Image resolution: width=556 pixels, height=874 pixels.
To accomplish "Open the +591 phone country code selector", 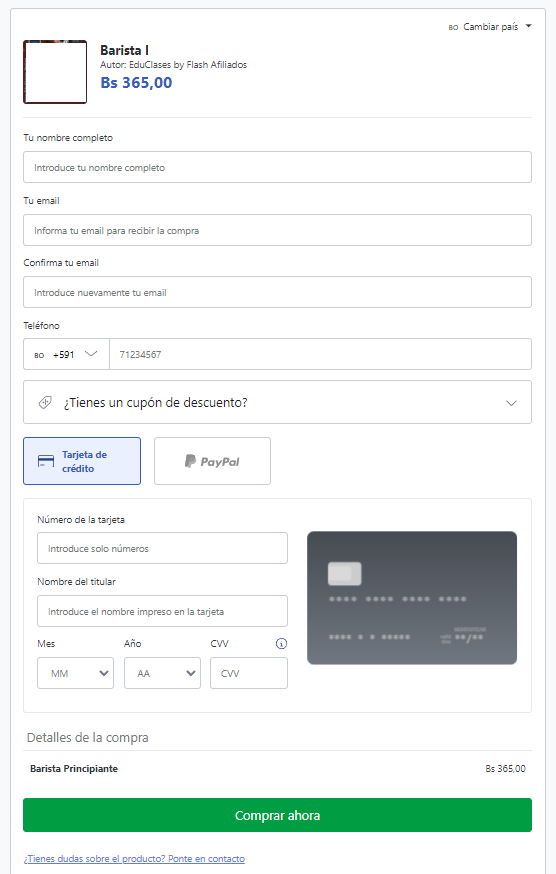I will (x=66, y=354).
